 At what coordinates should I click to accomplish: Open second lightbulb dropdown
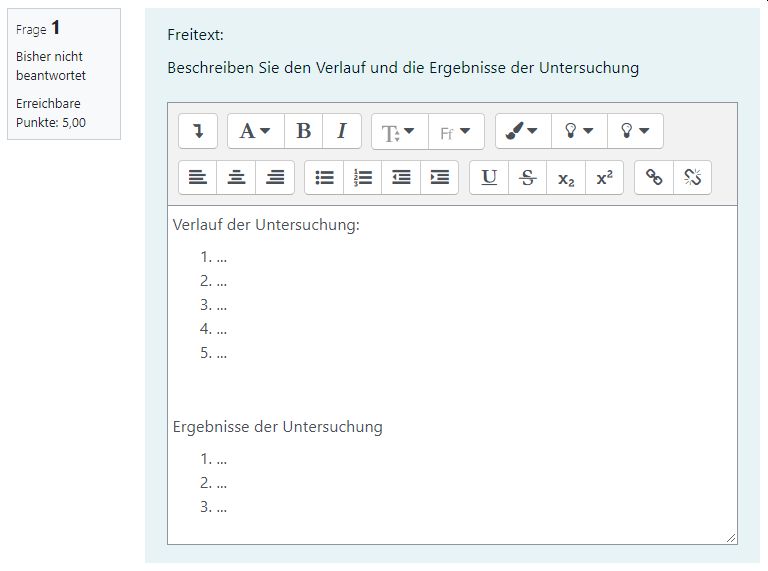point(635,131)
